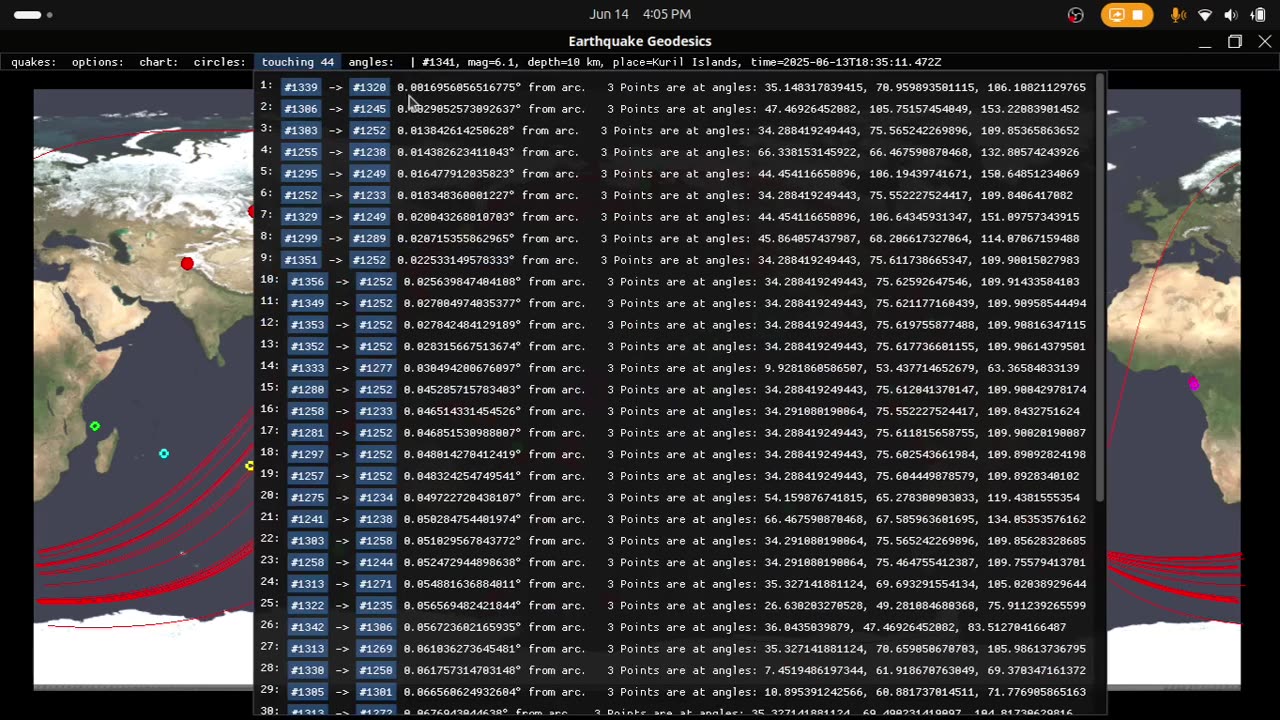Open quake link #1339 in row 1
This screenshot has width=1280, height=720.
pyautogui.click(x=301, y=88)
